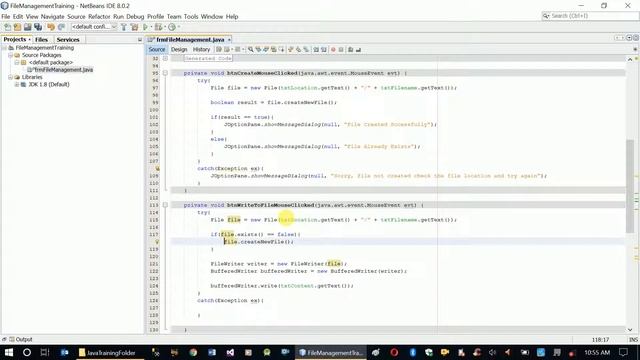Open Visual Studio taskbar icon
Screen dimensions: 640x360
click(x=230, y=352)
